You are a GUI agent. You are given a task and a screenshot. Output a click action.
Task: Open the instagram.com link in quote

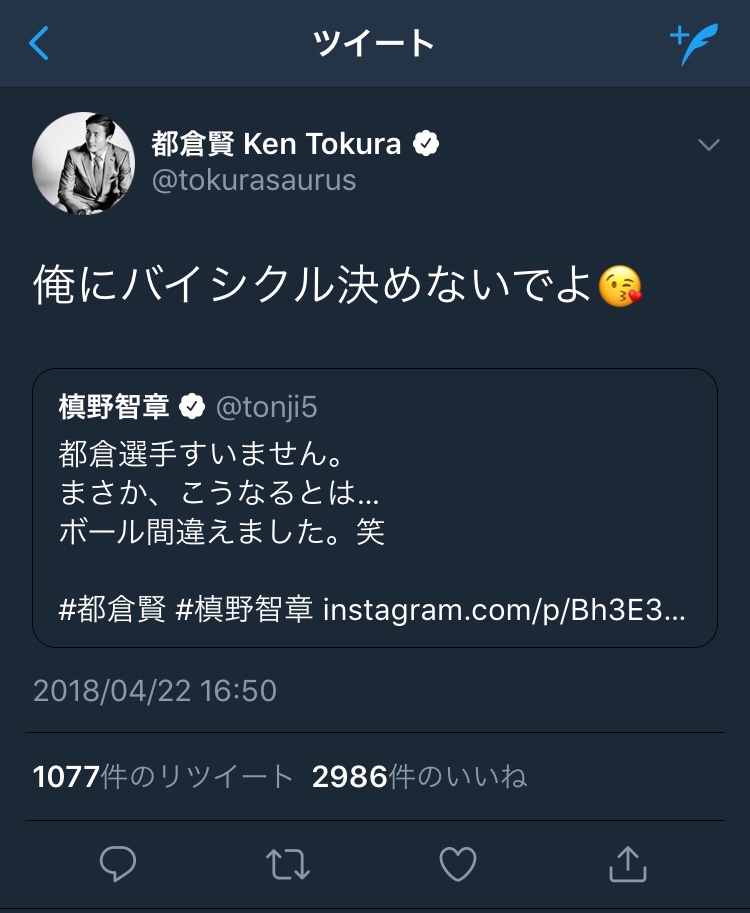coord(504,610)
